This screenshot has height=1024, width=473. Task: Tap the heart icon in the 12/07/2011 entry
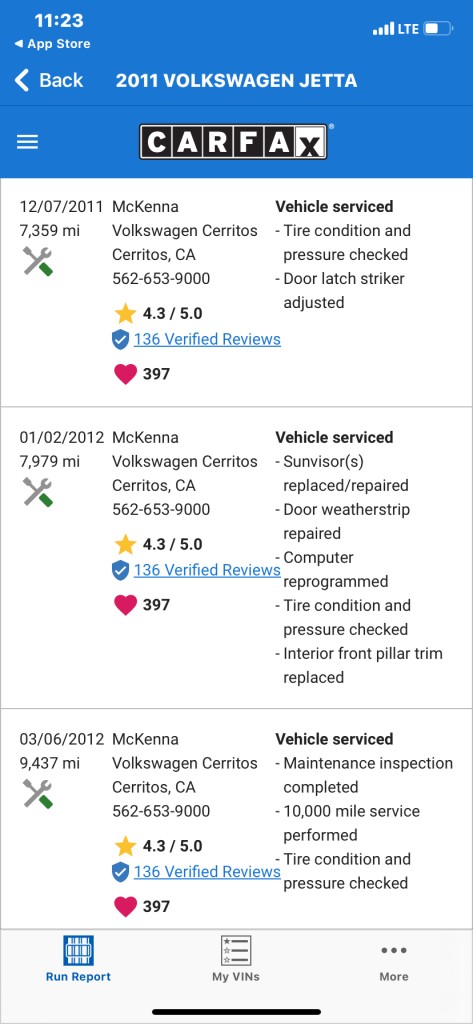125,374
